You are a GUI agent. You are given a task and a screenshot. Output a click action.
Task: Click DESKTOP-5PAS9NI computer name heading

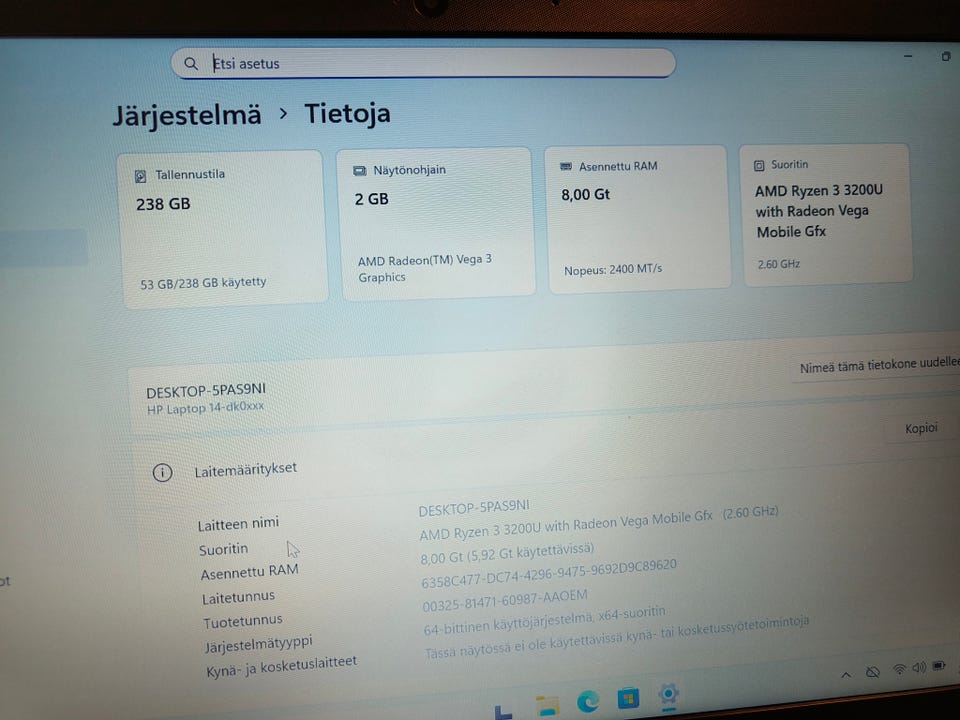point(206,391)
